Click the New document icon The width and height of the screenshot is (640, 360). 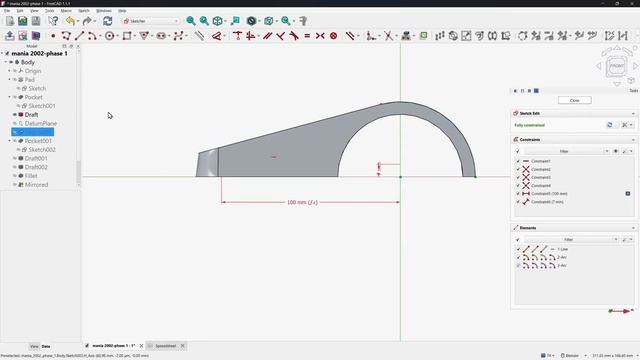10,21
